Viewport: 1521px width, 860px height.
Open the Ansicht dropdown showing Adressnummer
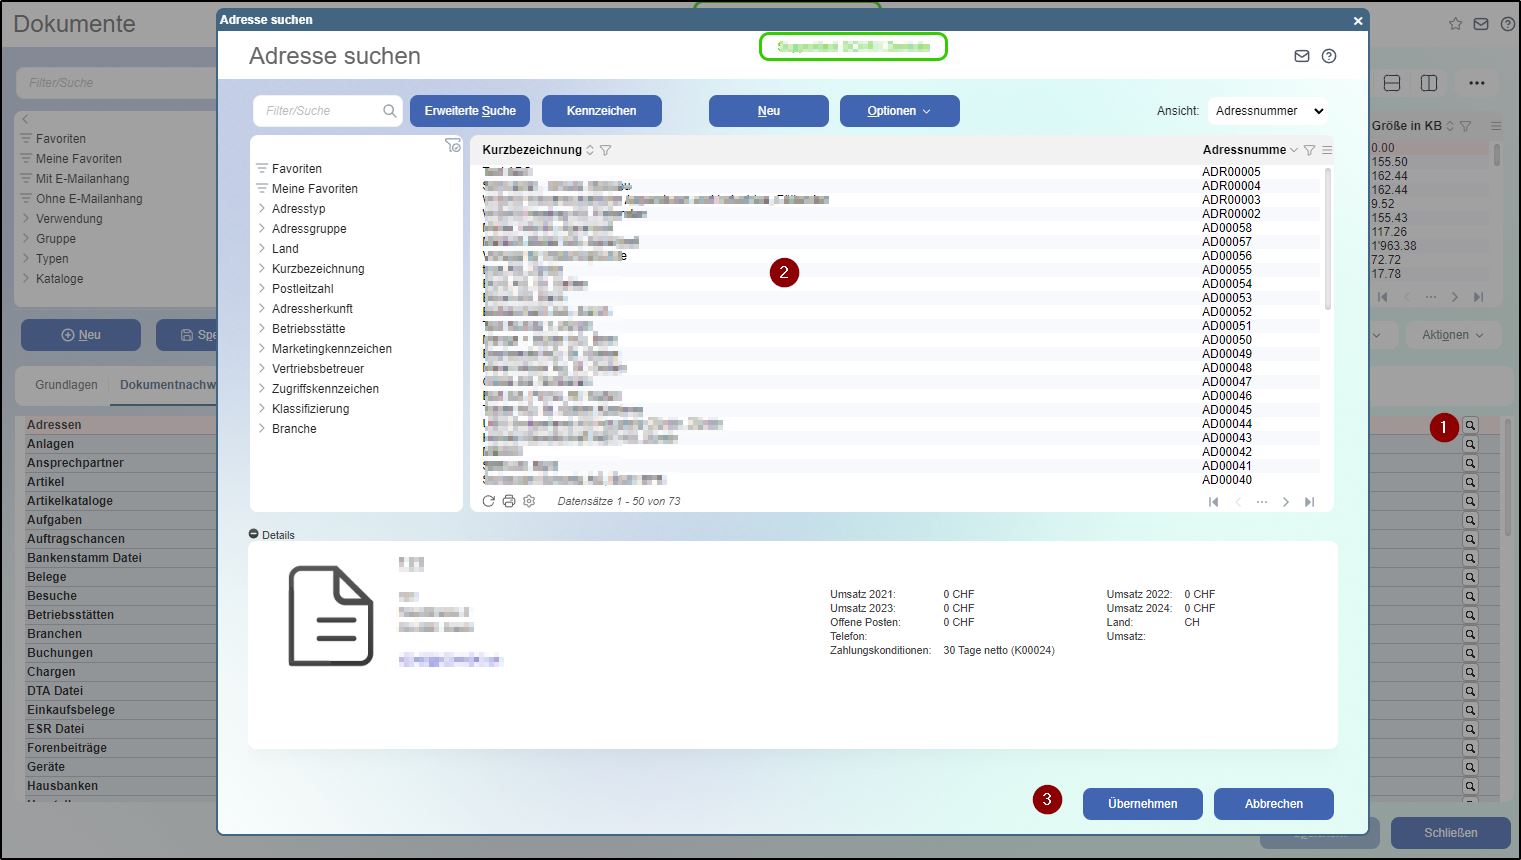click(x=1268, y=111)
